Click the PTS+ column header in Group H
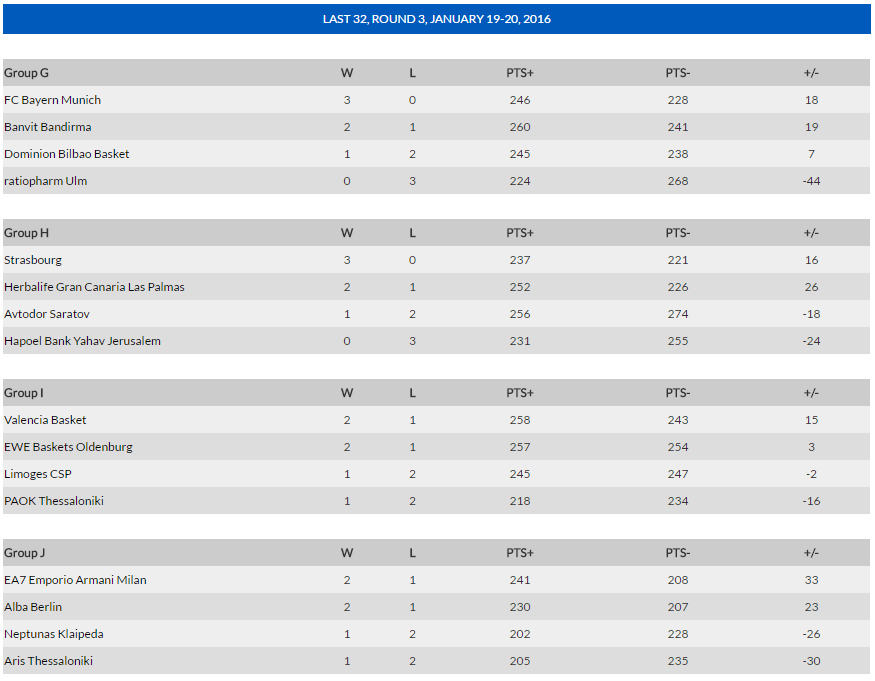 coord(520,233)
